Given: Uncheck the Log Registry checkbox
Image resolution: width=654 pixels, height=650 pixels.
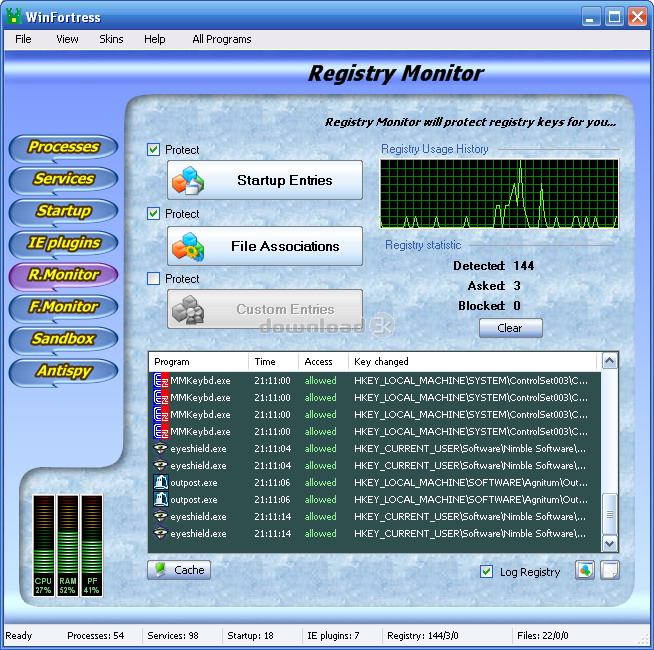Looking at the screenshot, I should (x=486, y=572).
